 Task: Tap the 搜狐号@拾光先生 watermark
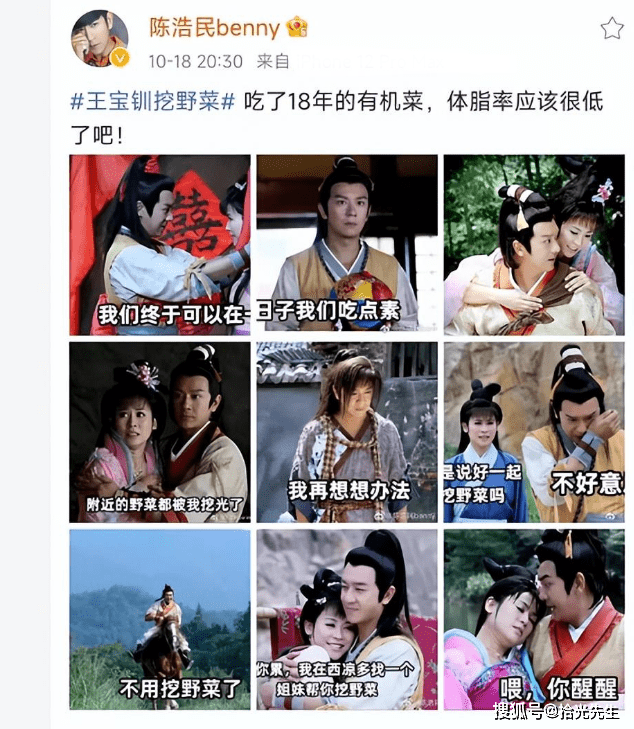click(556, 712)
